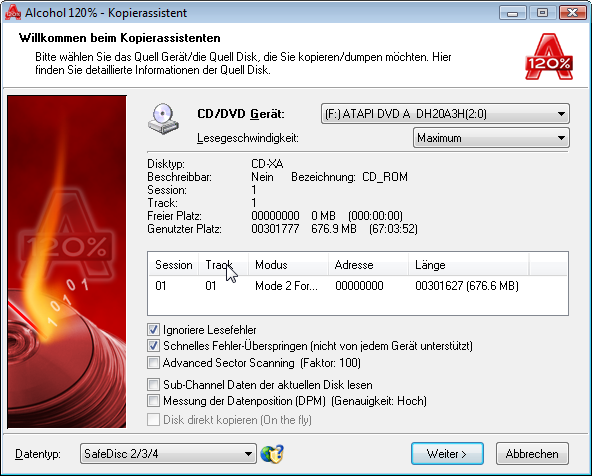Maximize the Kopierassistent window

[542, 12]
